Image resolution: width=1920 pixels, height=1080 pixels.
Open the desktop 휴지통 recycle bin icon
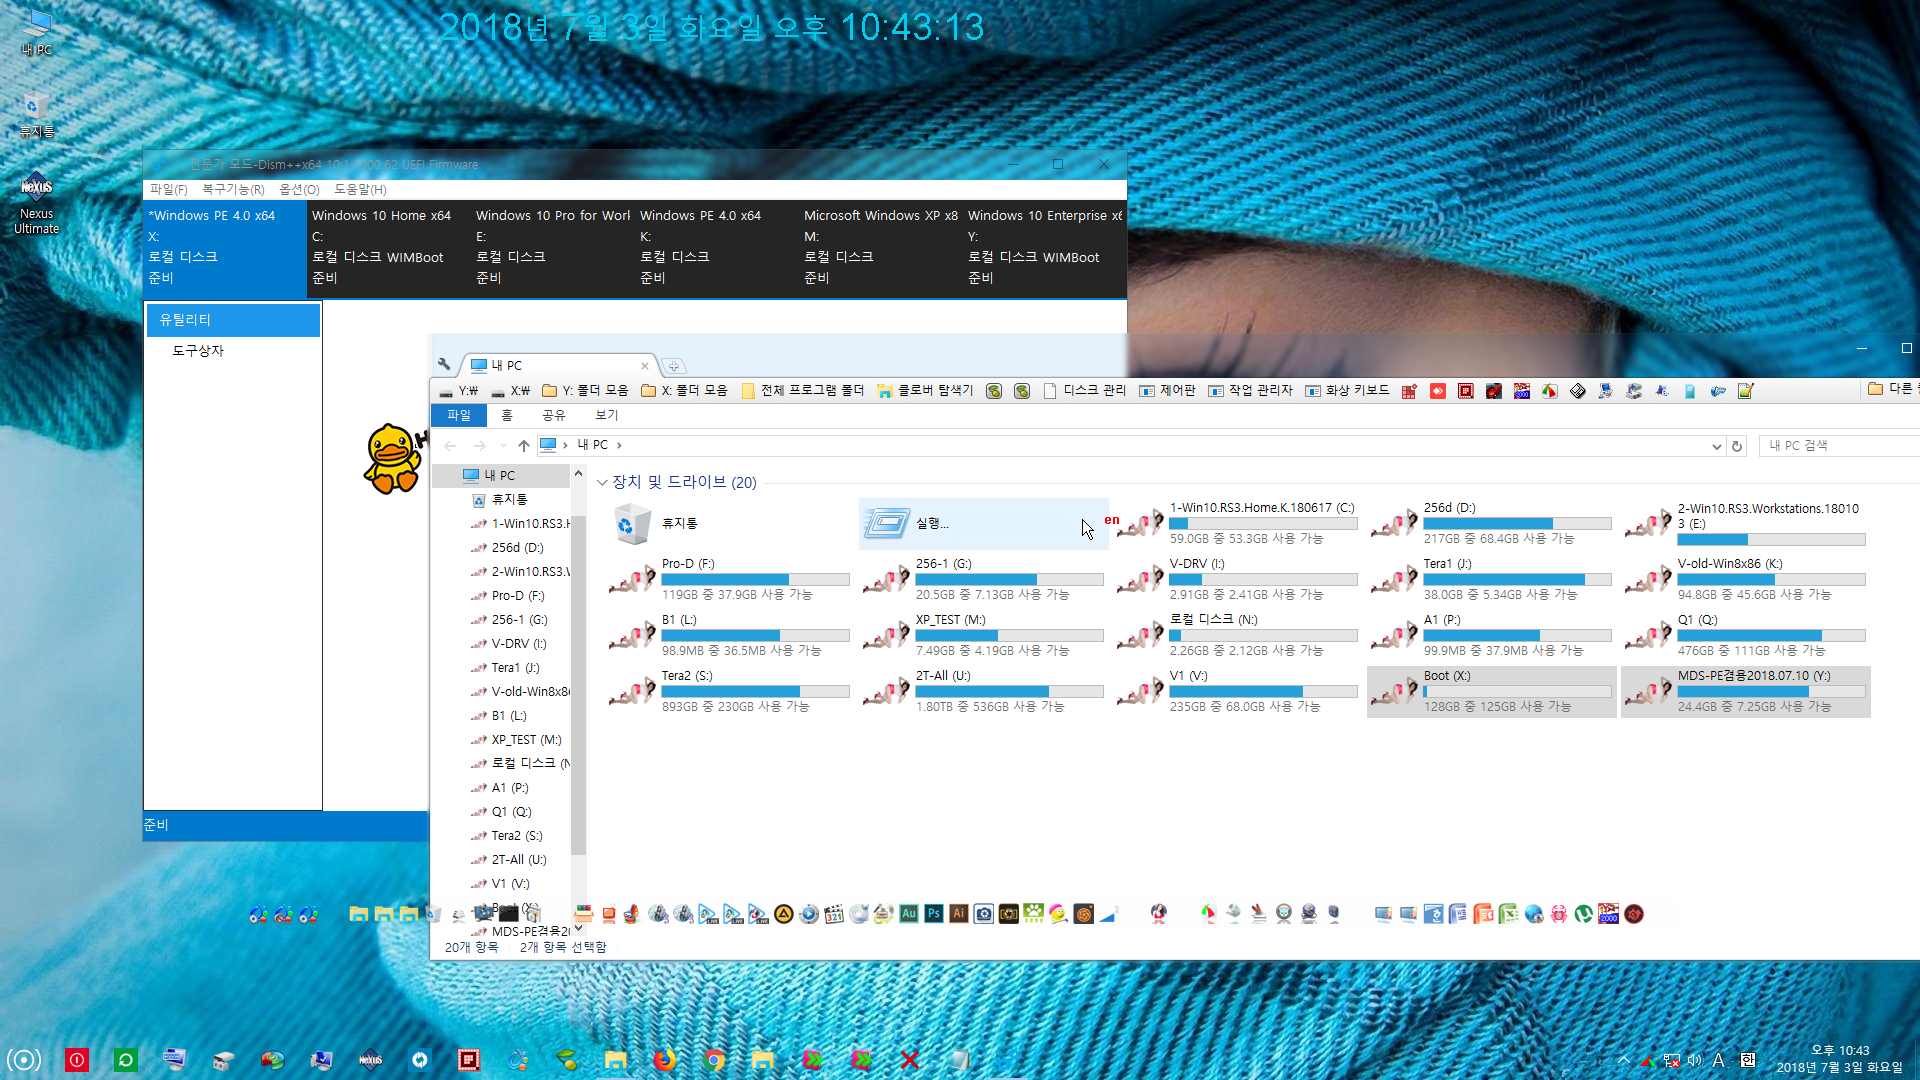point(37,114)
